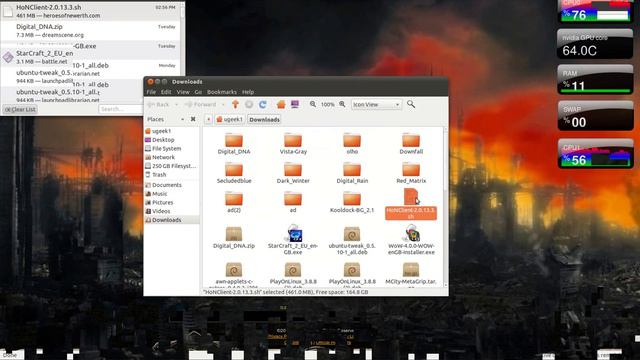
Task: Zoom out in file view
Action: [313, 104]
